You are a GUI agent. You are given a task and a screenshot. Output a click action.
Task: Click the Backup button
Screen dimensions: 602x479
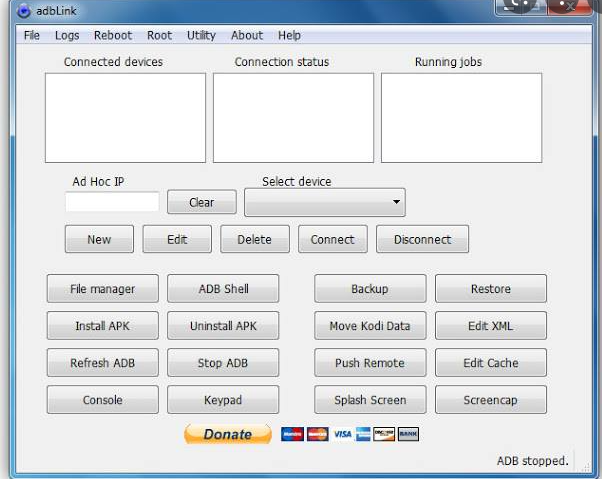pyautogui.click(x=370, y=289)
